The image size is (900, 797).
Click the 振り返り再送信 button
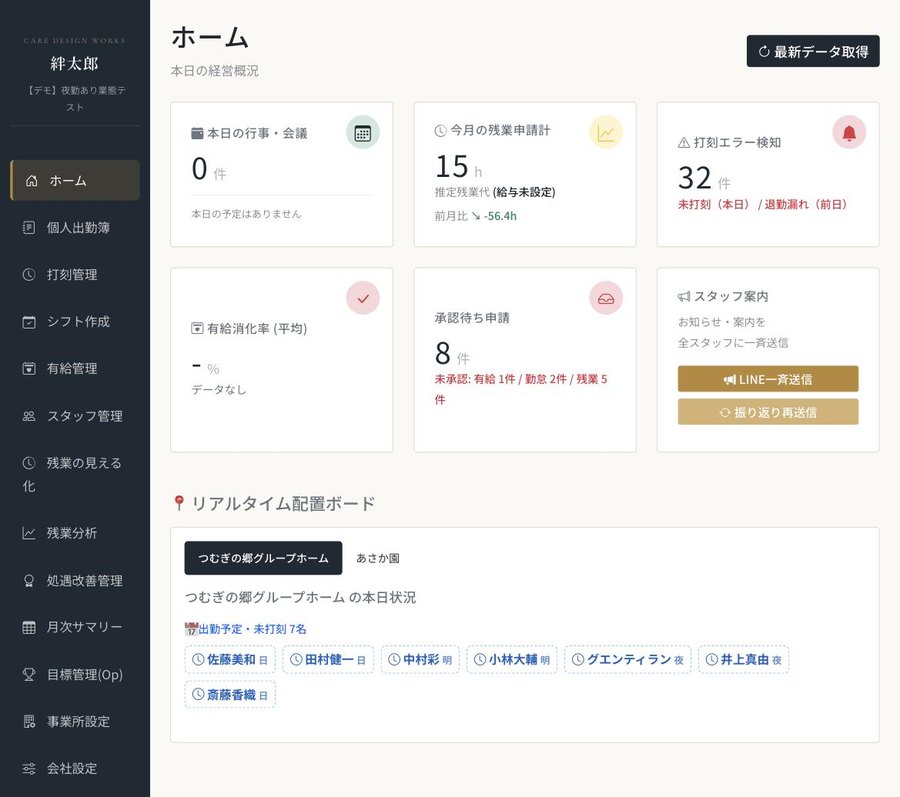(768, 413)
